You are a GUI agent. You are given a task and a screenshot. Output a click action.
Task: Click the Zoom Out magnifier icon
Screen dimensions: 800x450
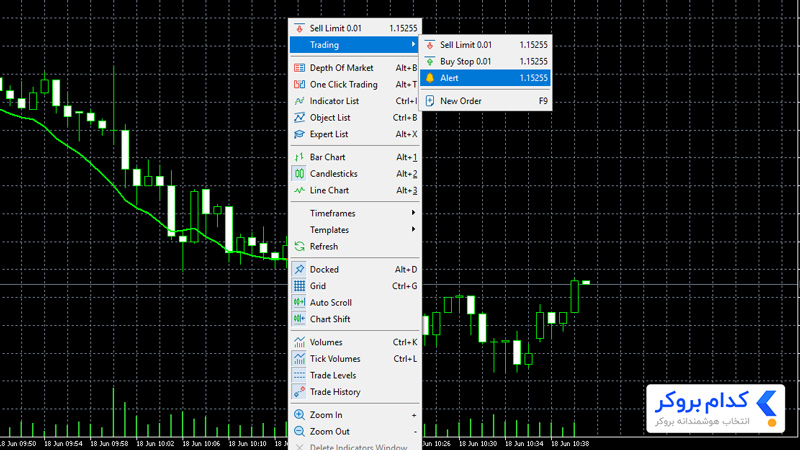click(299, 432)
